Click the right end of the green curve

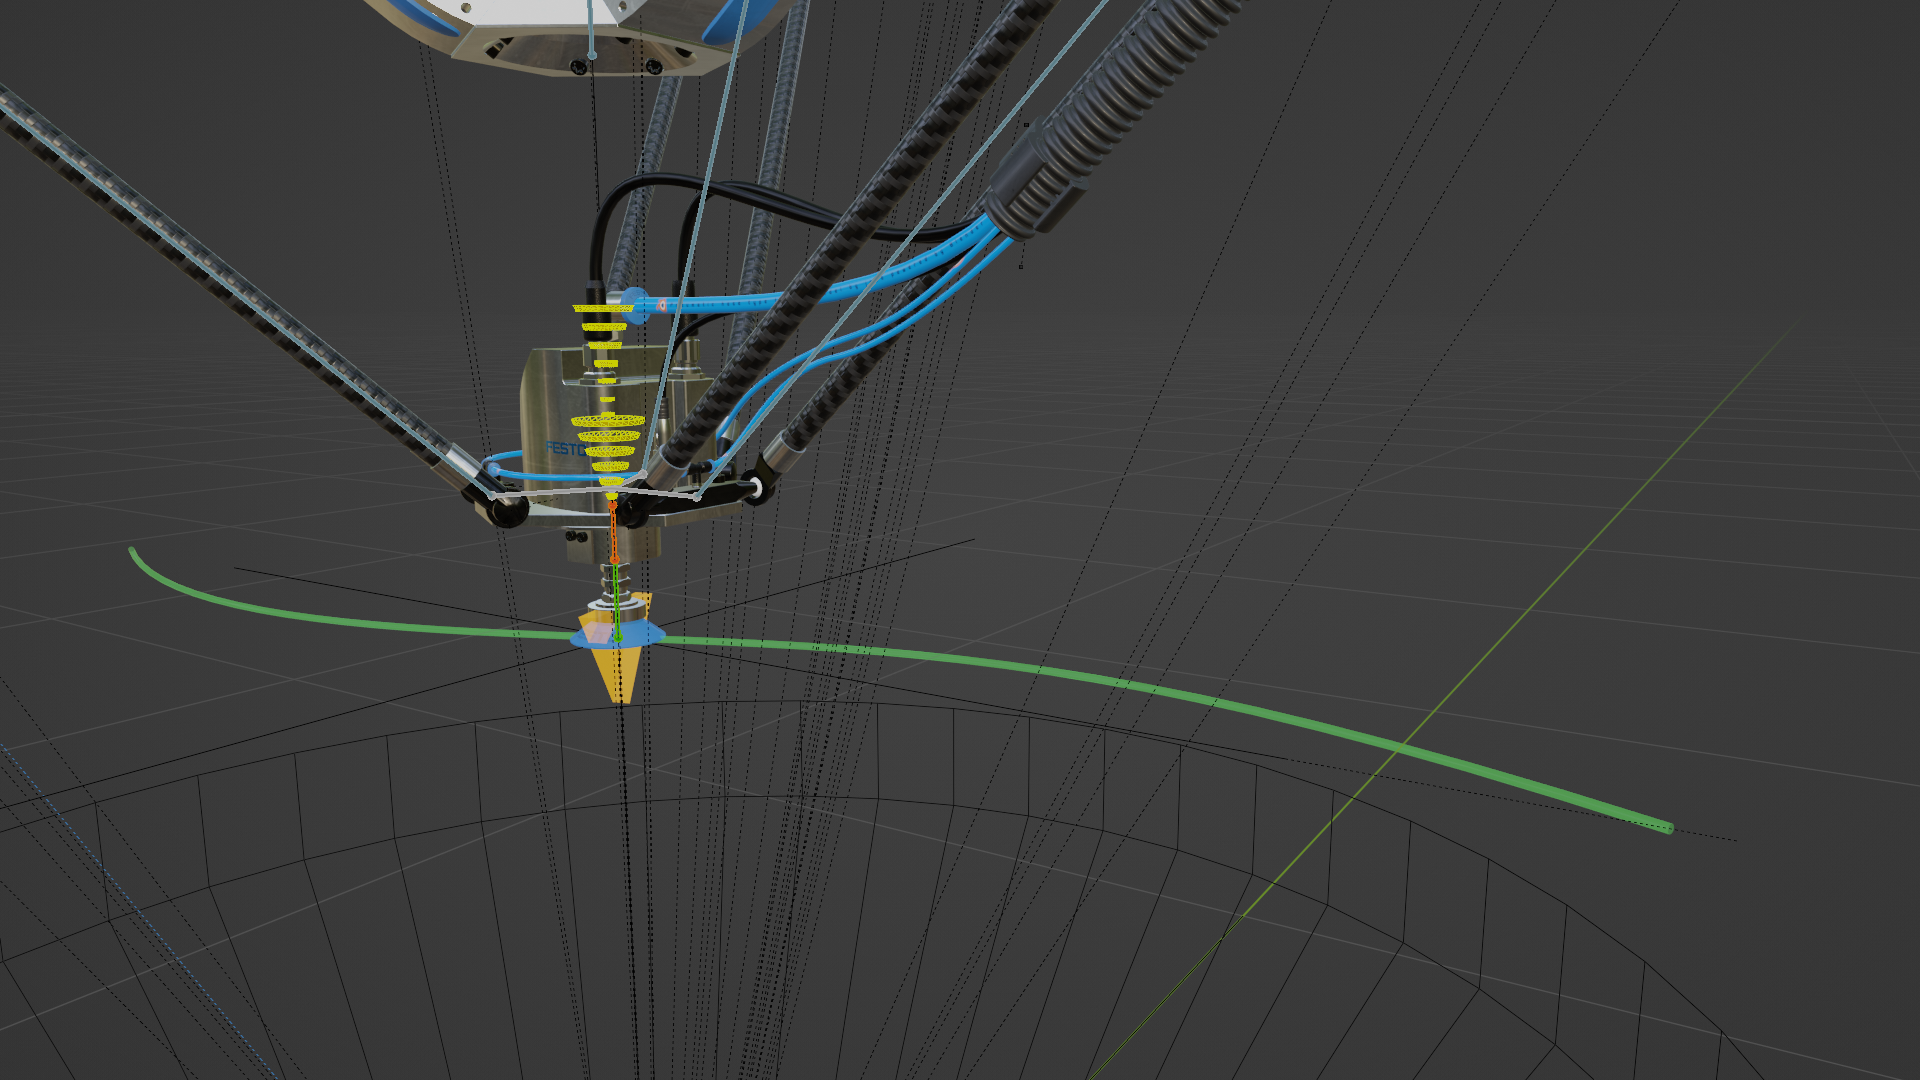[x=1666, y=827]
